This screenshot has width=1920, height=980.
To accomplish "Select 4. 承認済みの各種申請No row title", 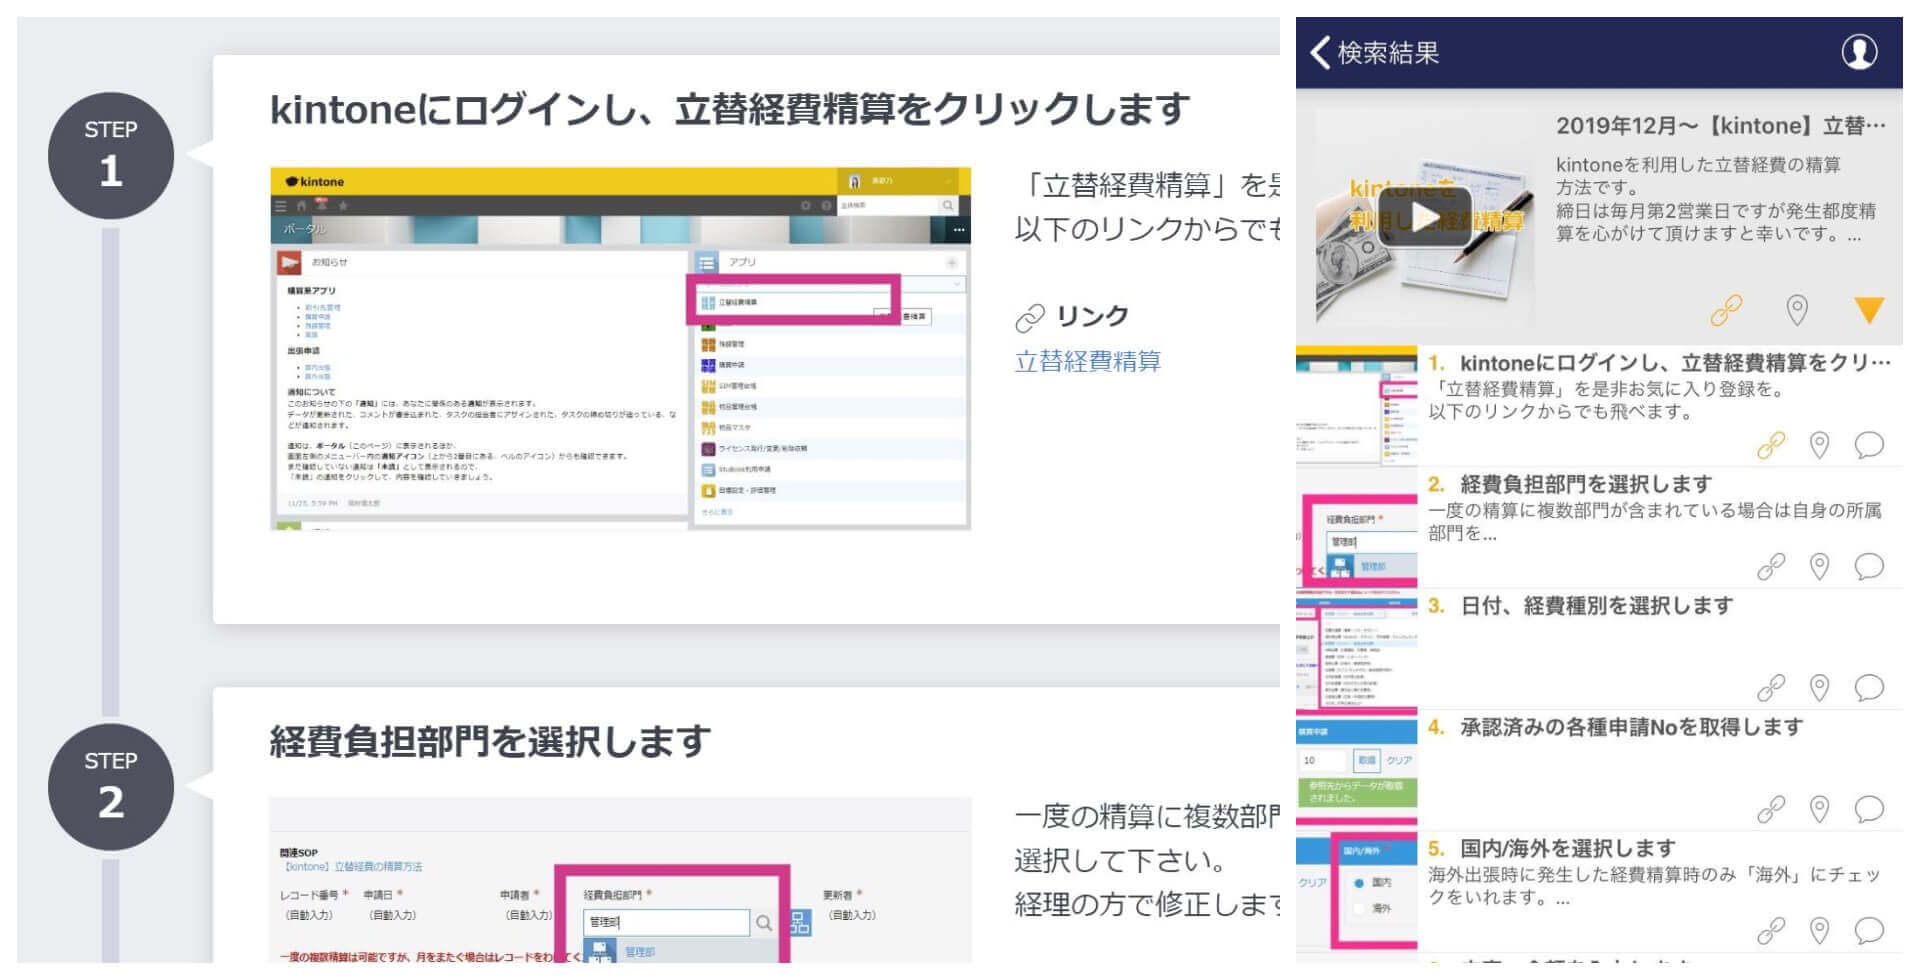I will pyautogui.click(x=1615, y=727).
